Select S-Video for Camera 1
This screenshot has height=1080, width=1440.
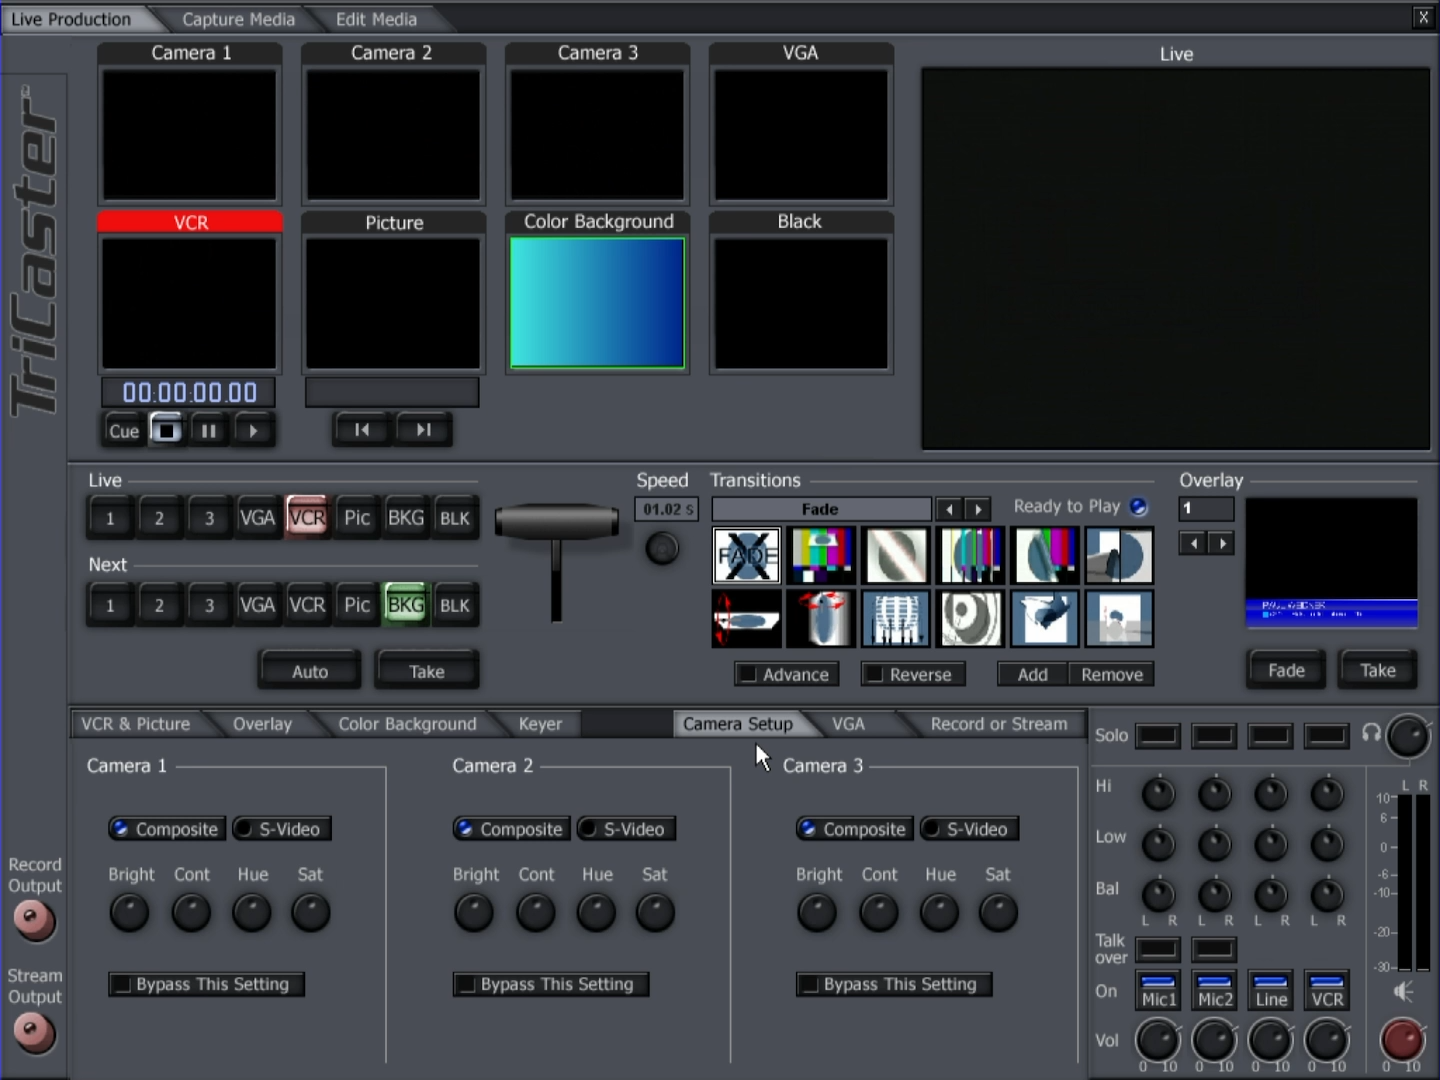point(281,829)
